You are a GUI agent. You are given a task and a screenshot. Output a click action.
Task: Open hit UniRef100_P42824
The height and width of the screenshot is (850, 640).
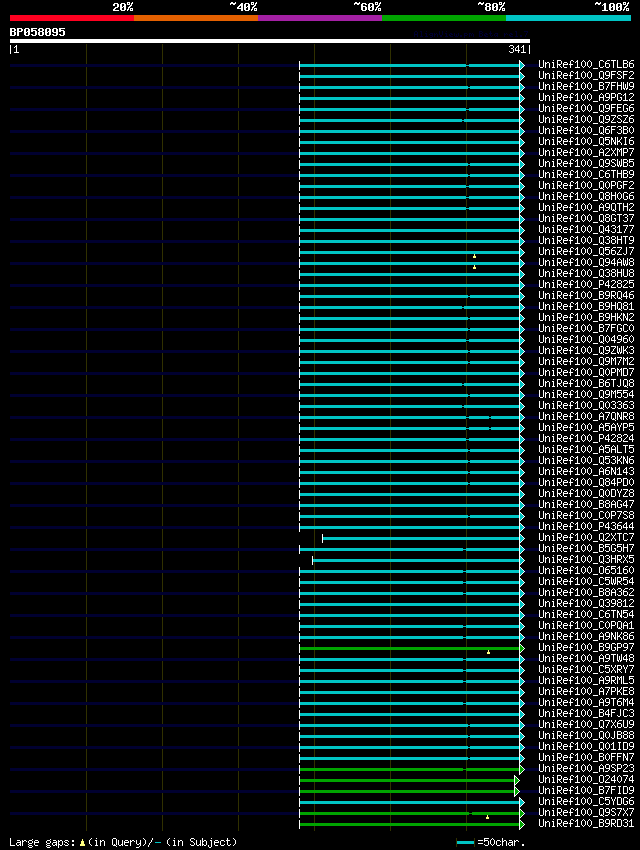586,439
